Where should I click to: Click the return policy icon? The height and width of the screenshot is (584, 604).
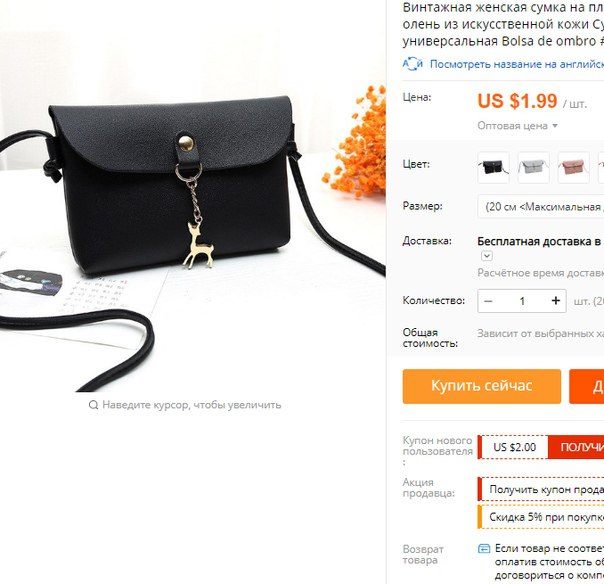[484, 548]
